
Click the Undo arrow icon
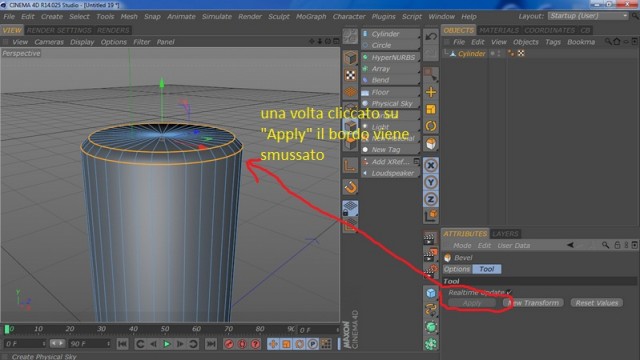[x=431, y=37]
